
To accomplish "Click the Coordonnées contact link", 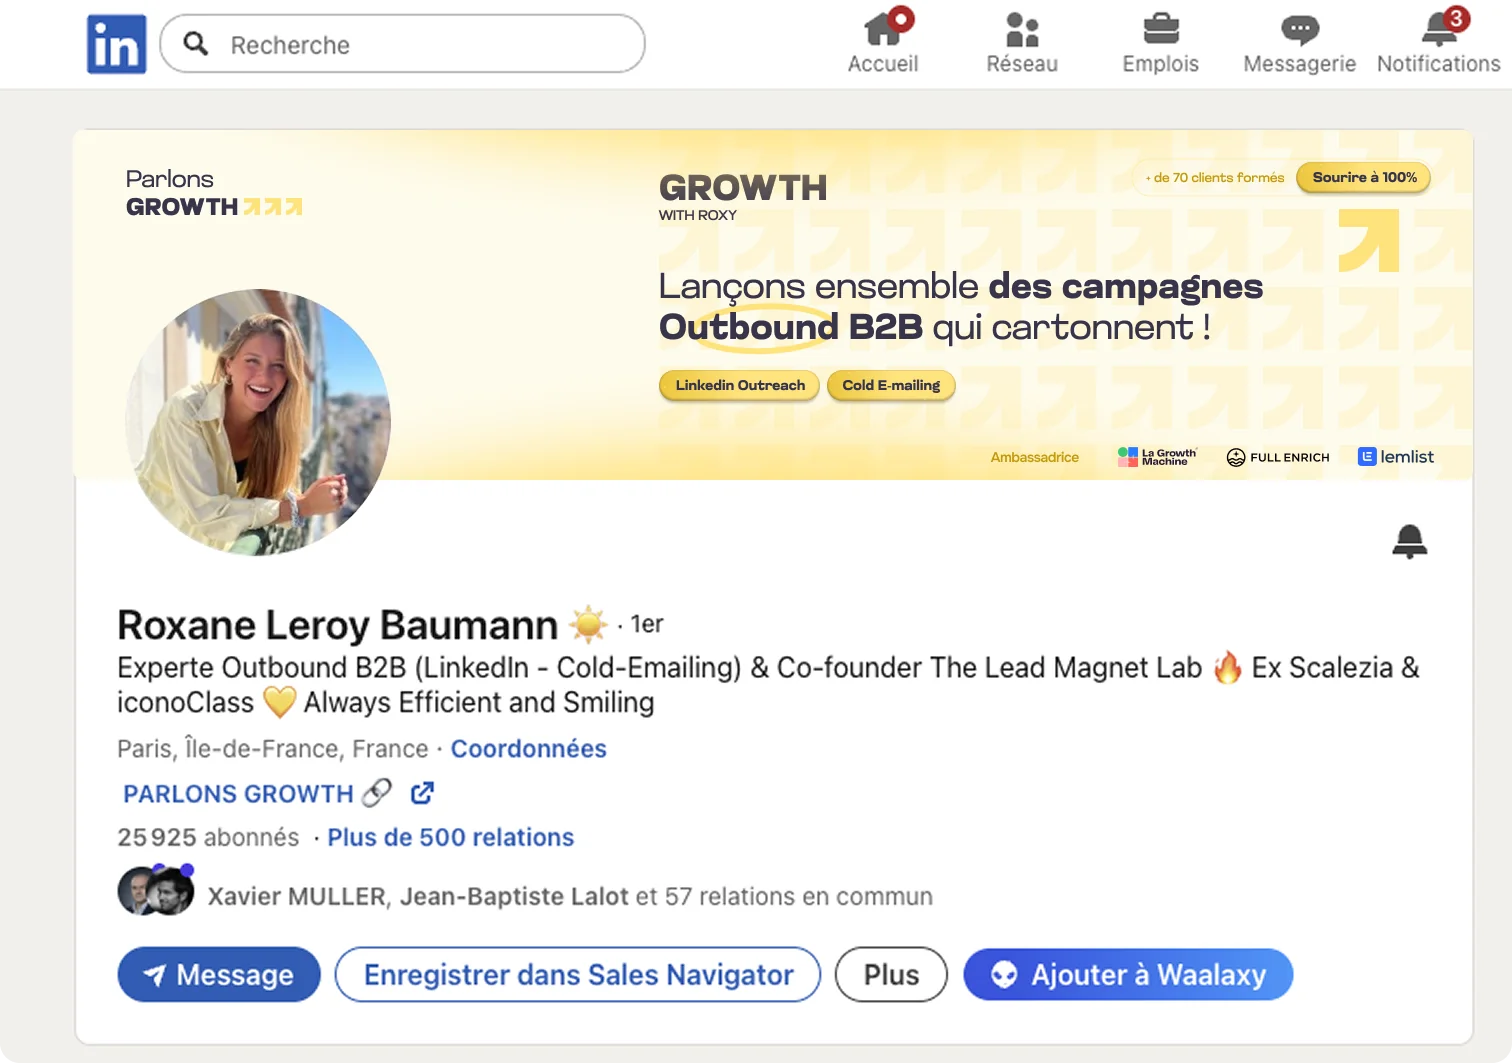I will pyautogui.click(x=528, y=749).
